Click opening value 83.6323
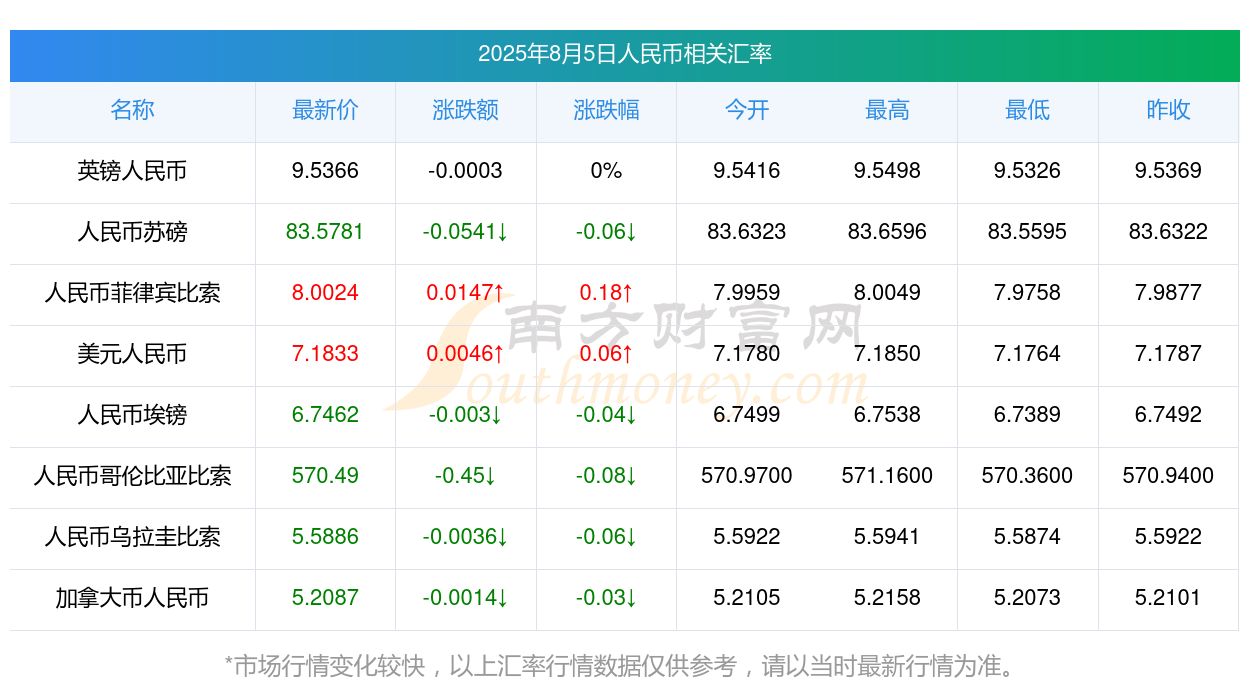The height and width of the screenshot is (698, 1250). pyautogui.click(x=747, y=232)
